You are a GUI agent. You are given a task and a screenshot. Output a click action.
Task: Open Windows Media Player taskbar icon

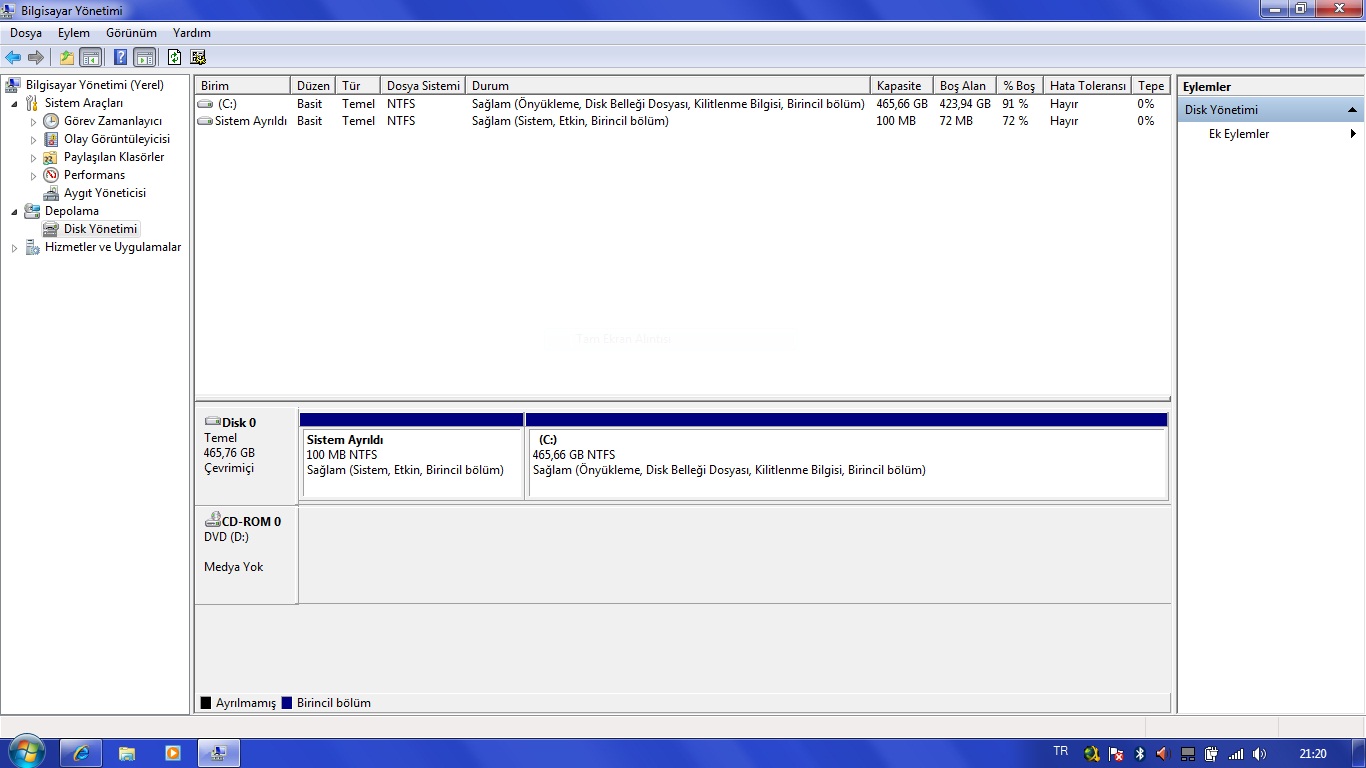[172, 753]
